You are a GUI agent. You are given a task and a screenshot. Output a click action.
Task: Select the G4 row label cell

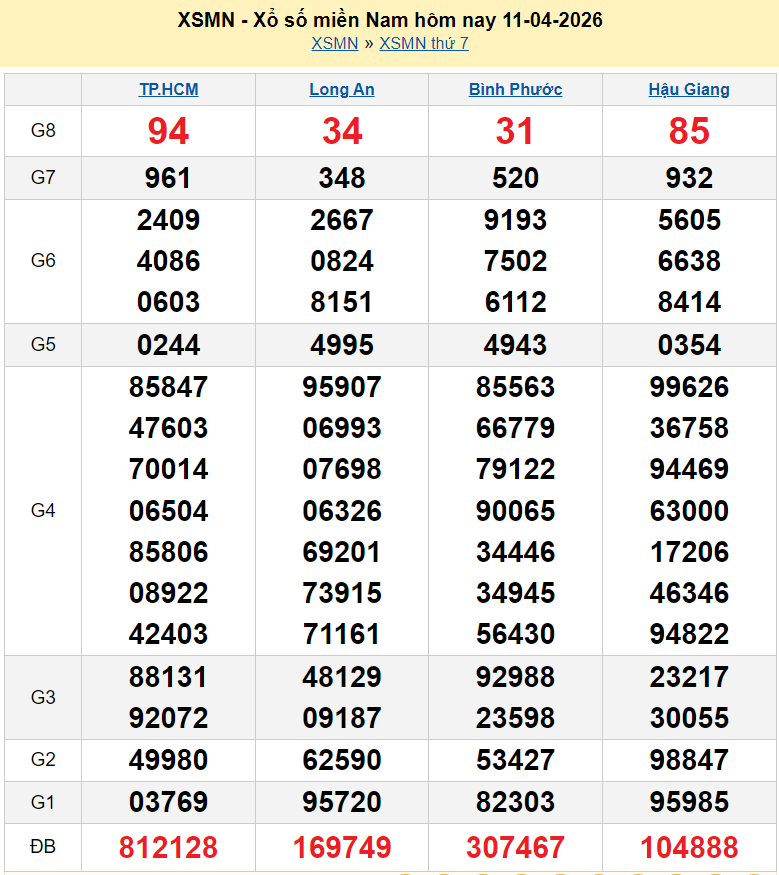[43, 511]
